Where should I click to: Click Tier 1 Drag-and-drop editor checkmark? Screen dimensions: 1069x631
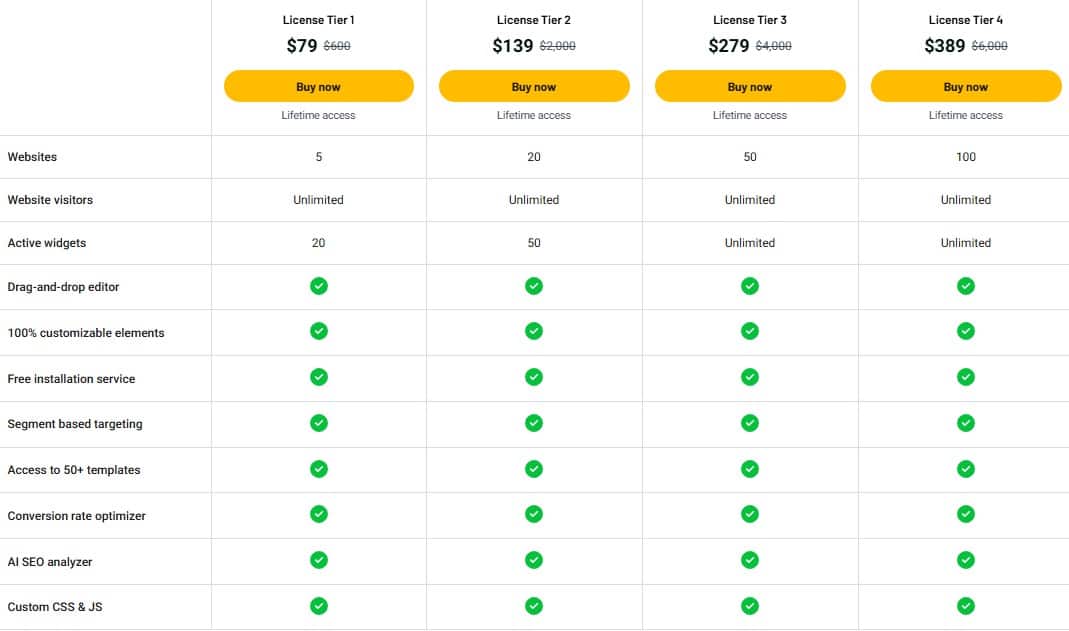(318, 286)
